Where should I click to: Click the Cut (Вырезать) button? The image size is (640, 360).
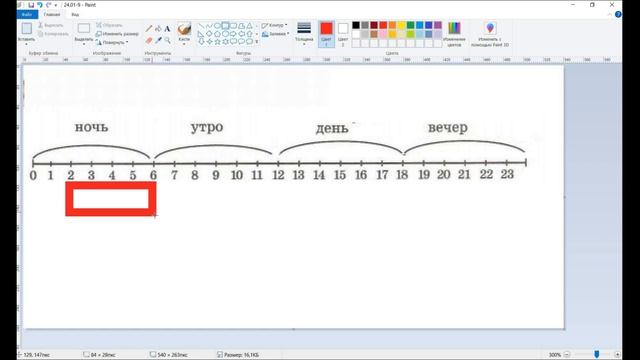pos(51,25)
